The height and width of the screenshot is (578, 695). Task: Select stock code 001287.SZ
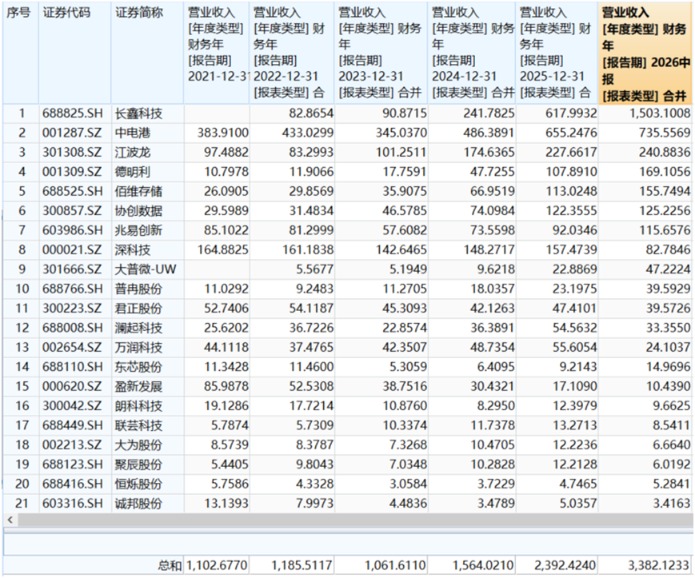72,133
